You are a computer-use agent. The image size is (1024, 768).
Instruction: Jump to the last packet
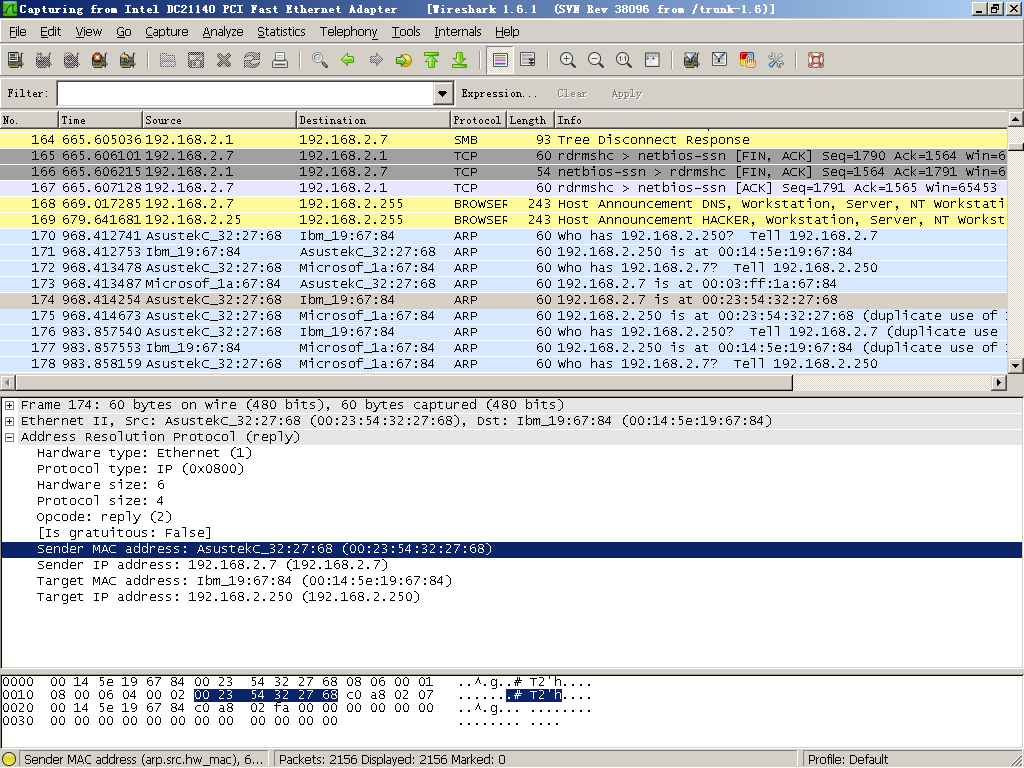pos(460,61)
